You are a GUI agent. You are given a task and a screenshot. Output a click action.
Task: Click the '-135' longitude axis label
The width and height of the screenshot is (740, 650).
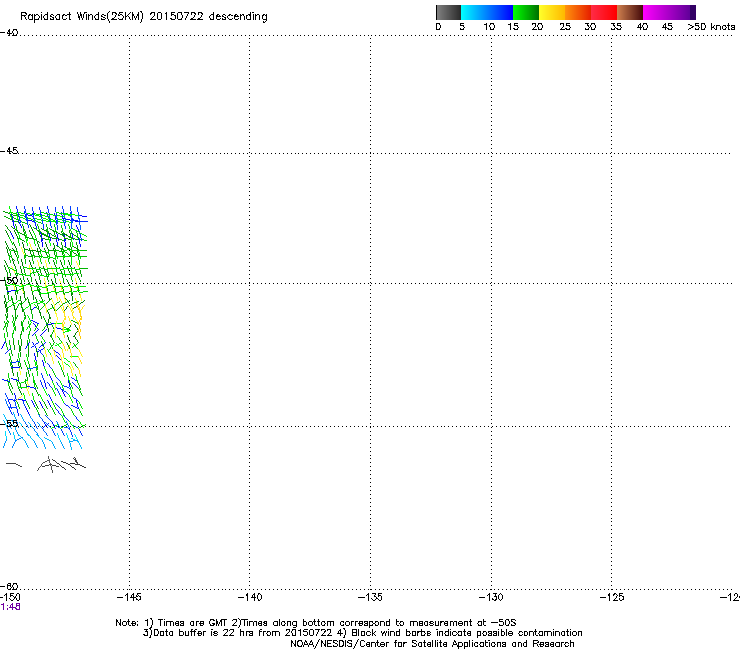coord(370,598)
